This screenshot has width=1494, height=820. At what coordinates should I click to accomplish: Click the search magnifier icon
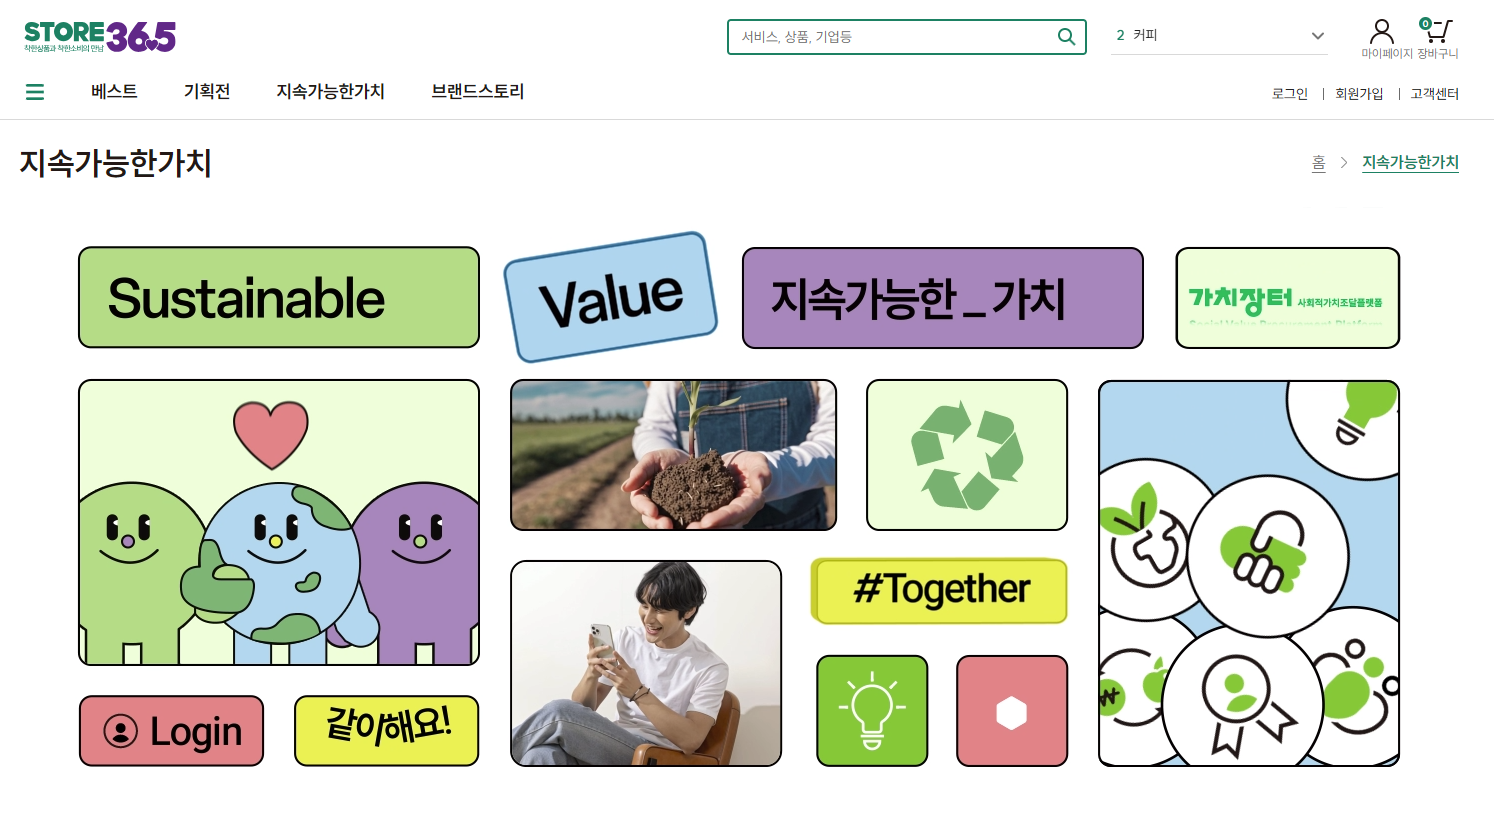click(1066, 37)
